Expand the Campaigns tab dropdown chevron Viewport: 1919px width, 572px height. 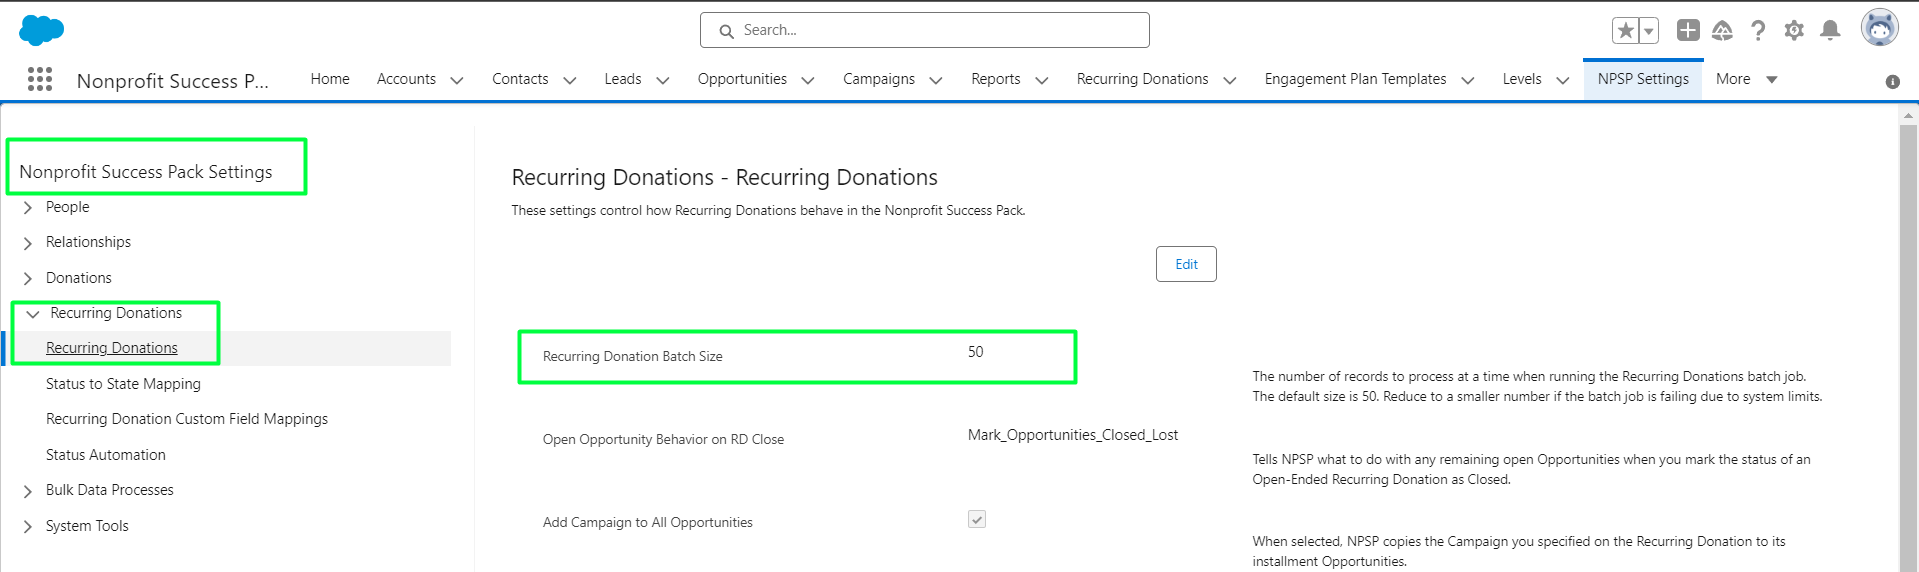[x=936, y=80]
